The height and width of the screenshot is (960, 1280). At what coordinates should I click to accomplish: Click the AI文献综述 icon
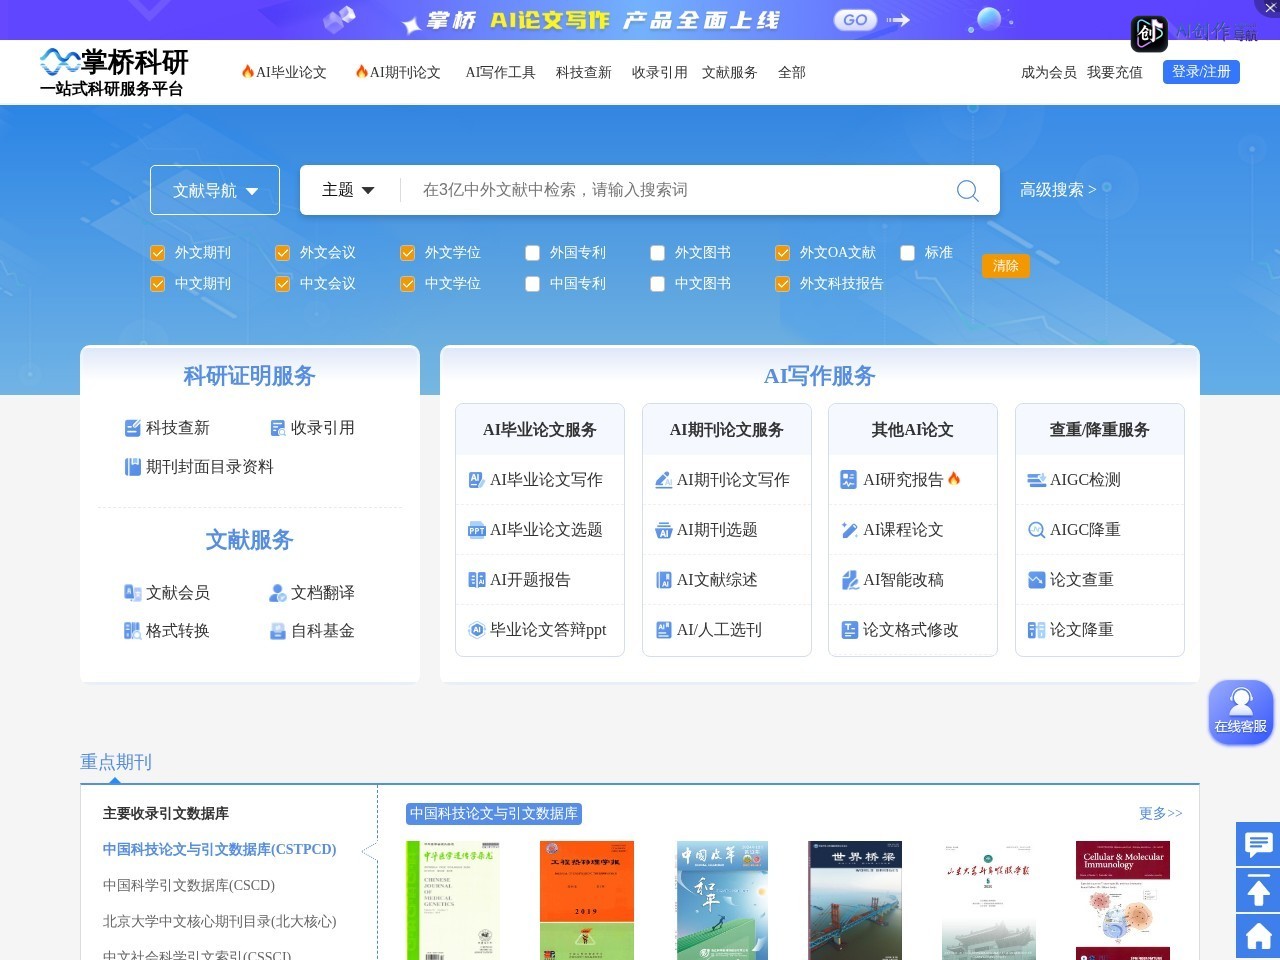[x=664, y=580]
